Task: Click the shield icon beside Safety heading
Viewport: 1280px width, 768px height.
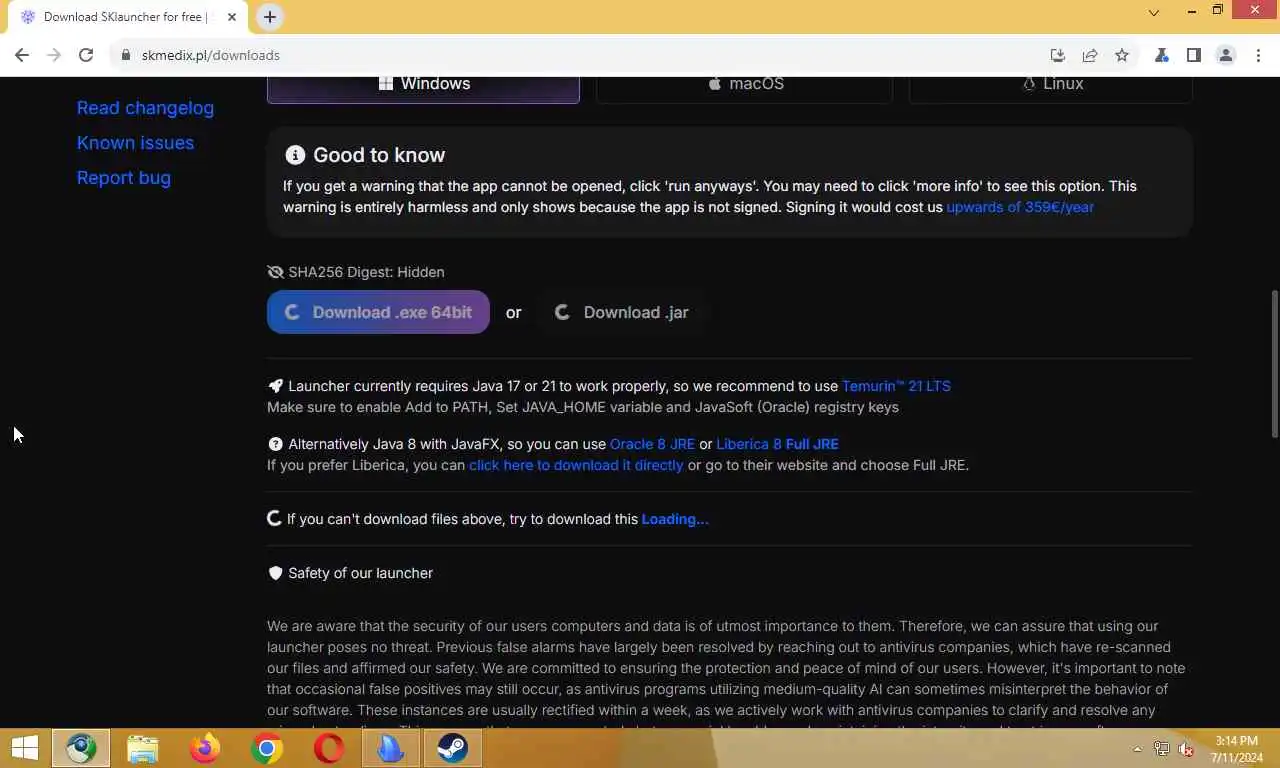Action: [276, 573]
